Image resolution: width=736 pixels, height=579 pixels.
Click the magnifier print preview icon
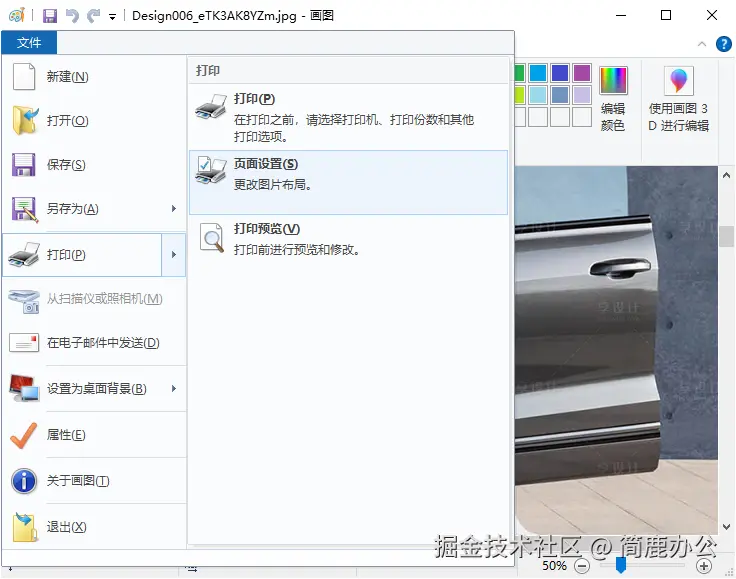click(x=212, y=237)
